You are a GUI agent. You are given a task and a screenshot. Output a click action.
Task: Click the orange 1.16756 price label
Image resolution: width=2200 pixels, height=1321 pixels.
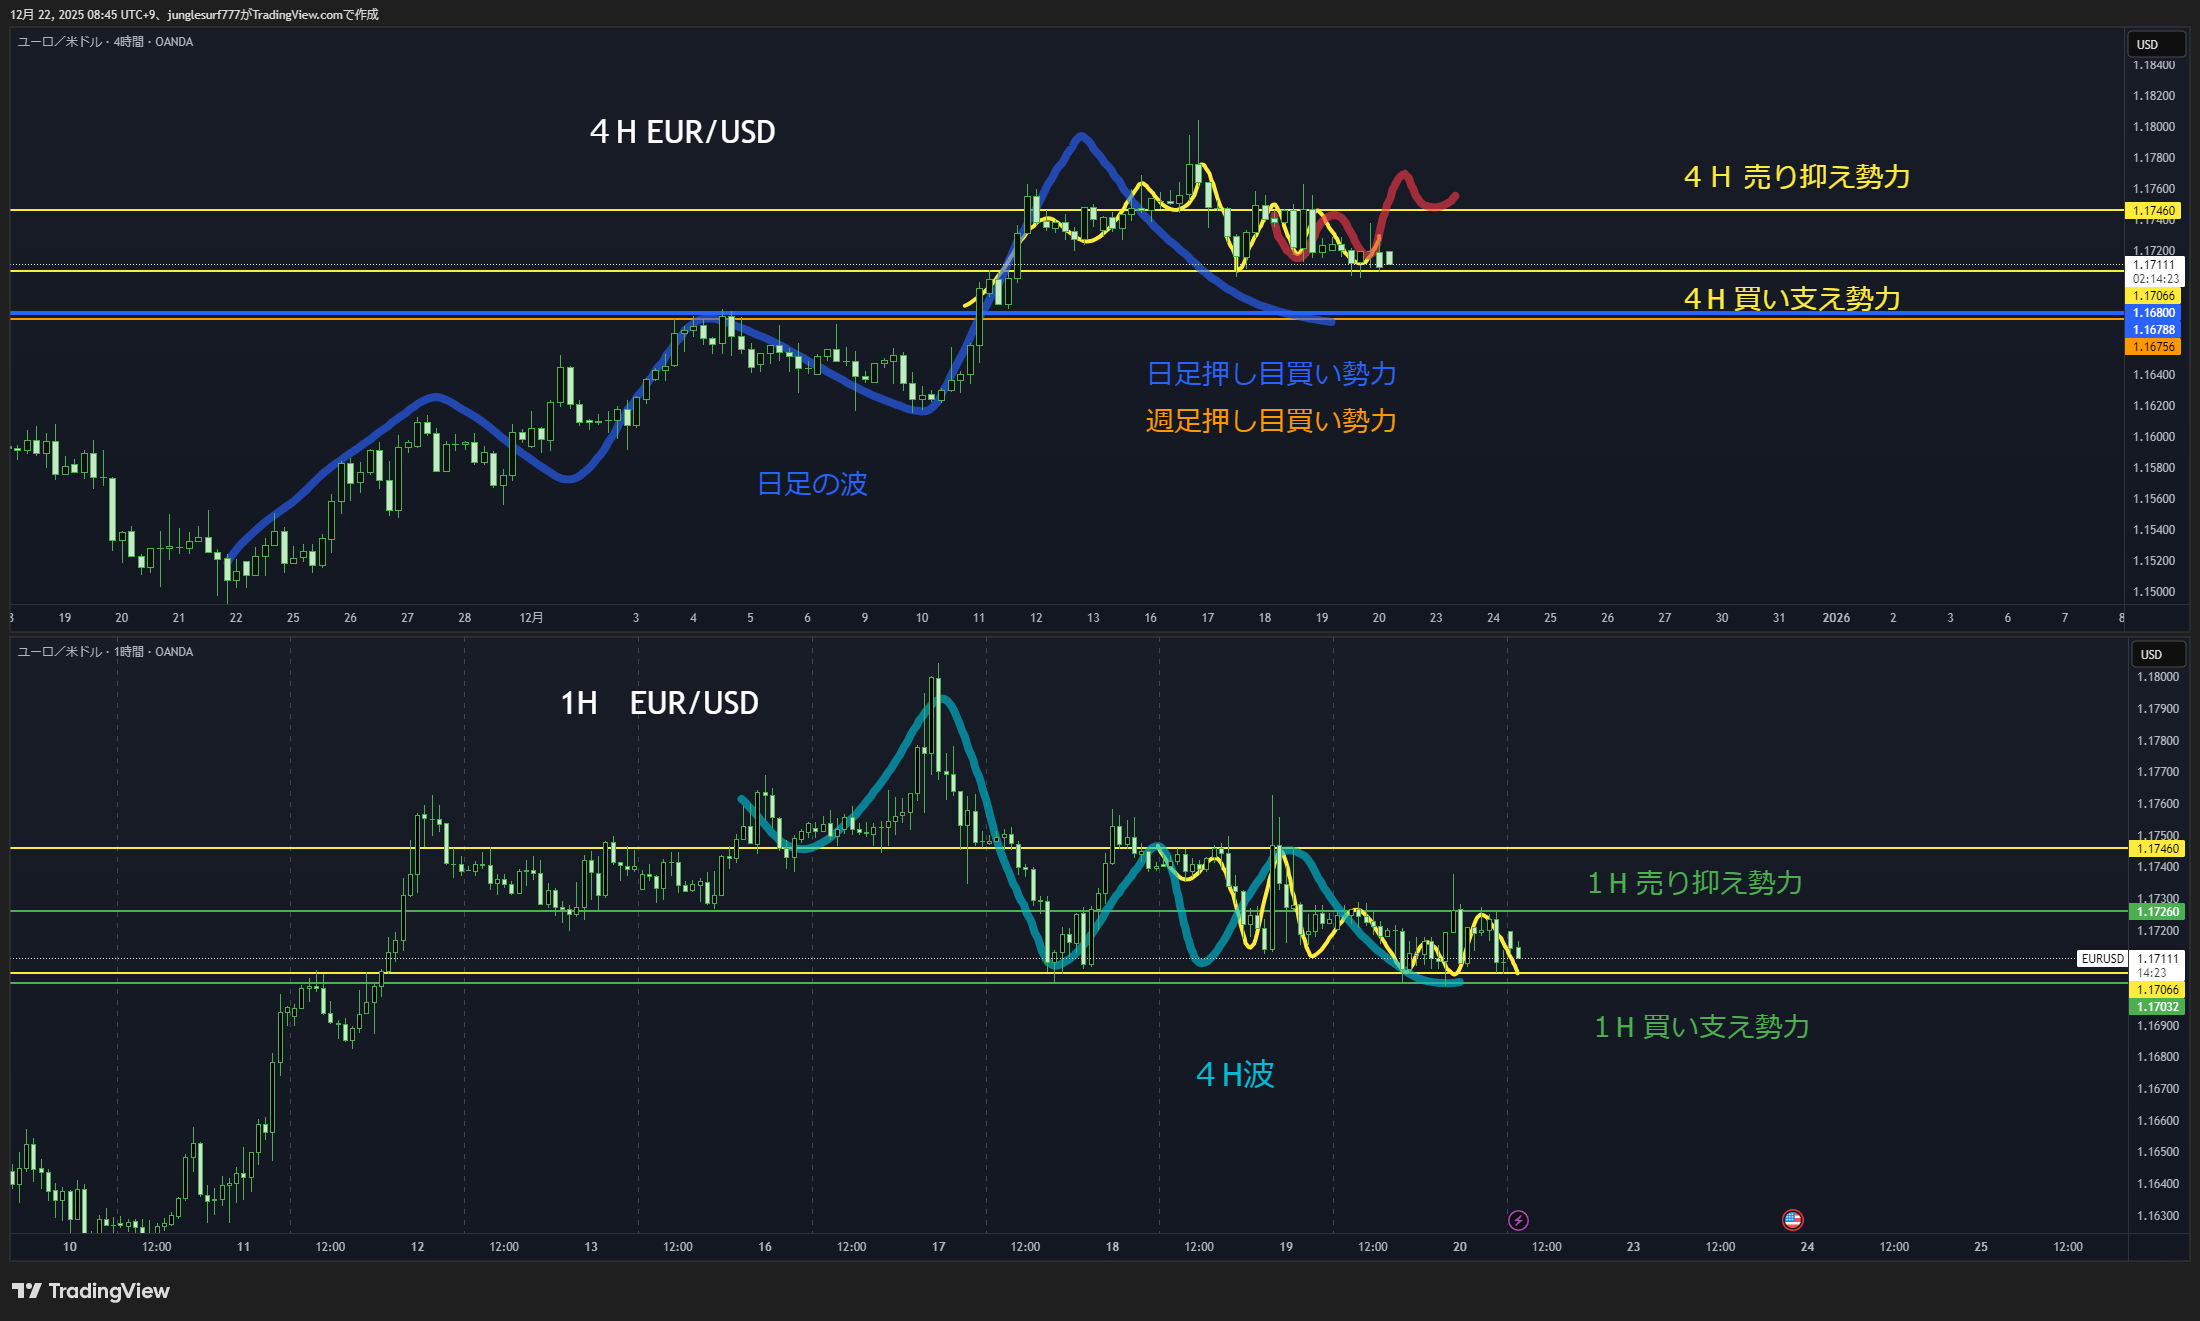pos(2153,347)
